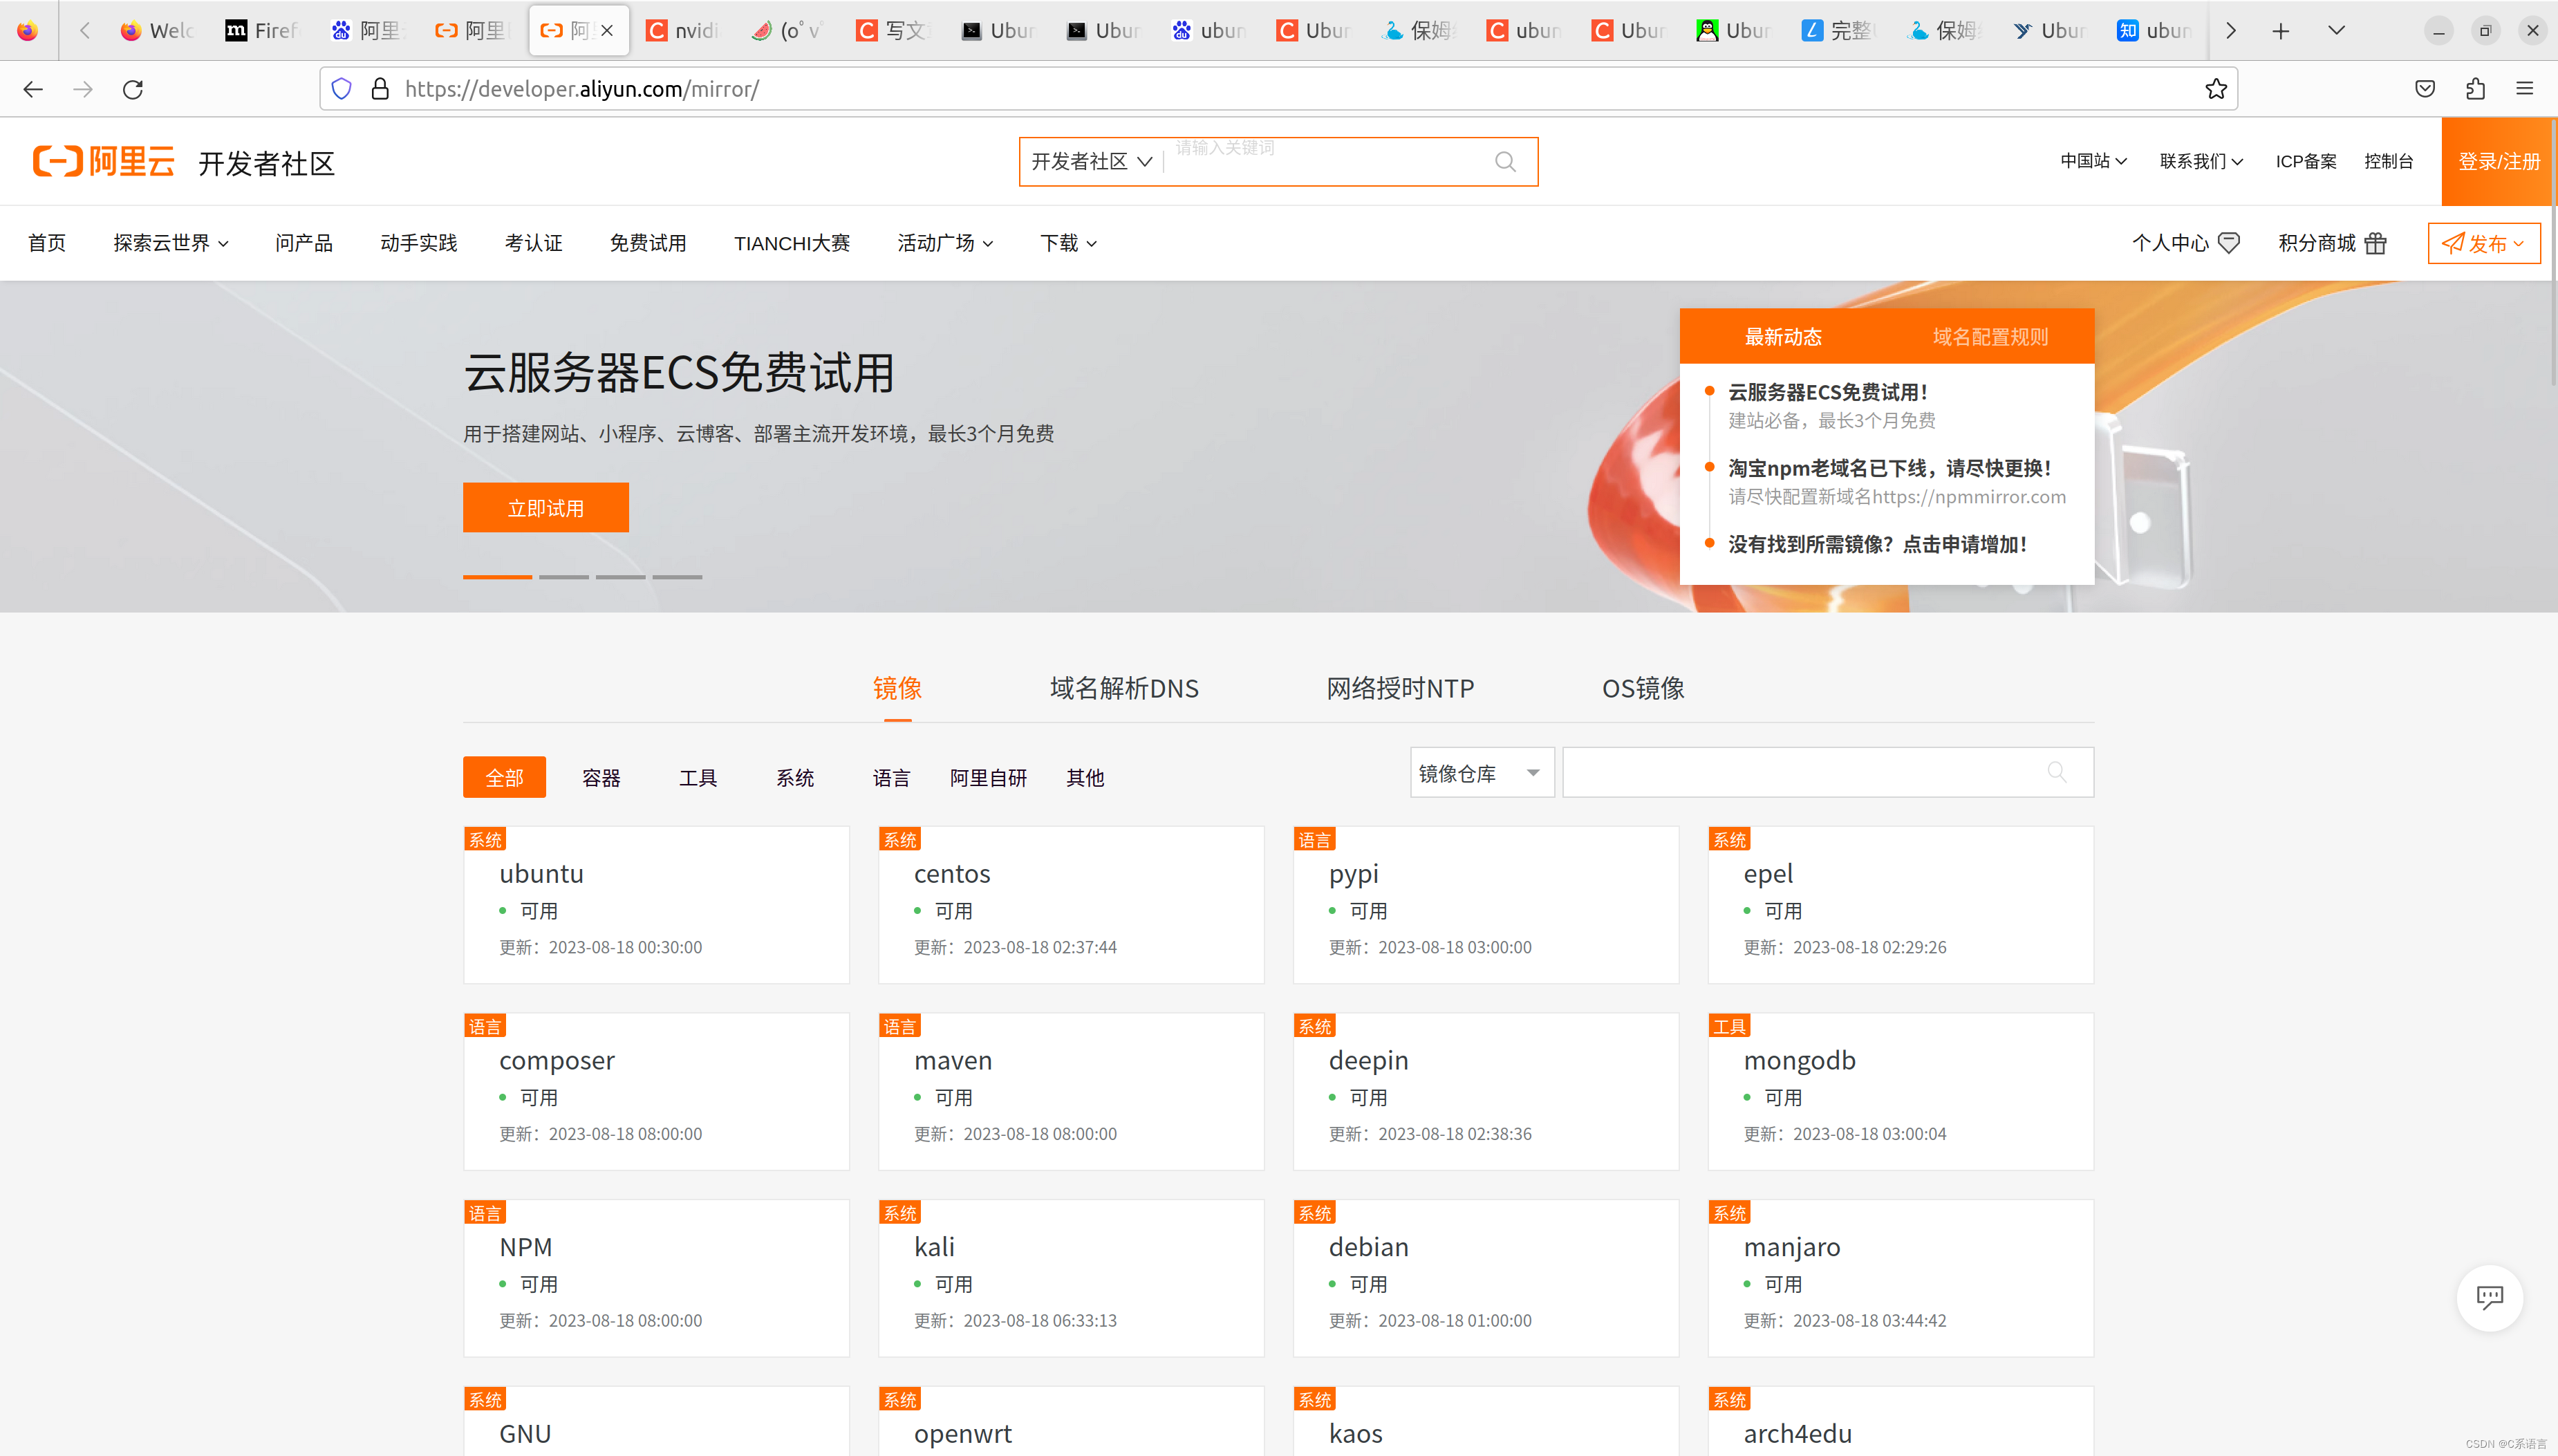
Task: Switch to the OS镜像 tab
Action: [1643, 688]
